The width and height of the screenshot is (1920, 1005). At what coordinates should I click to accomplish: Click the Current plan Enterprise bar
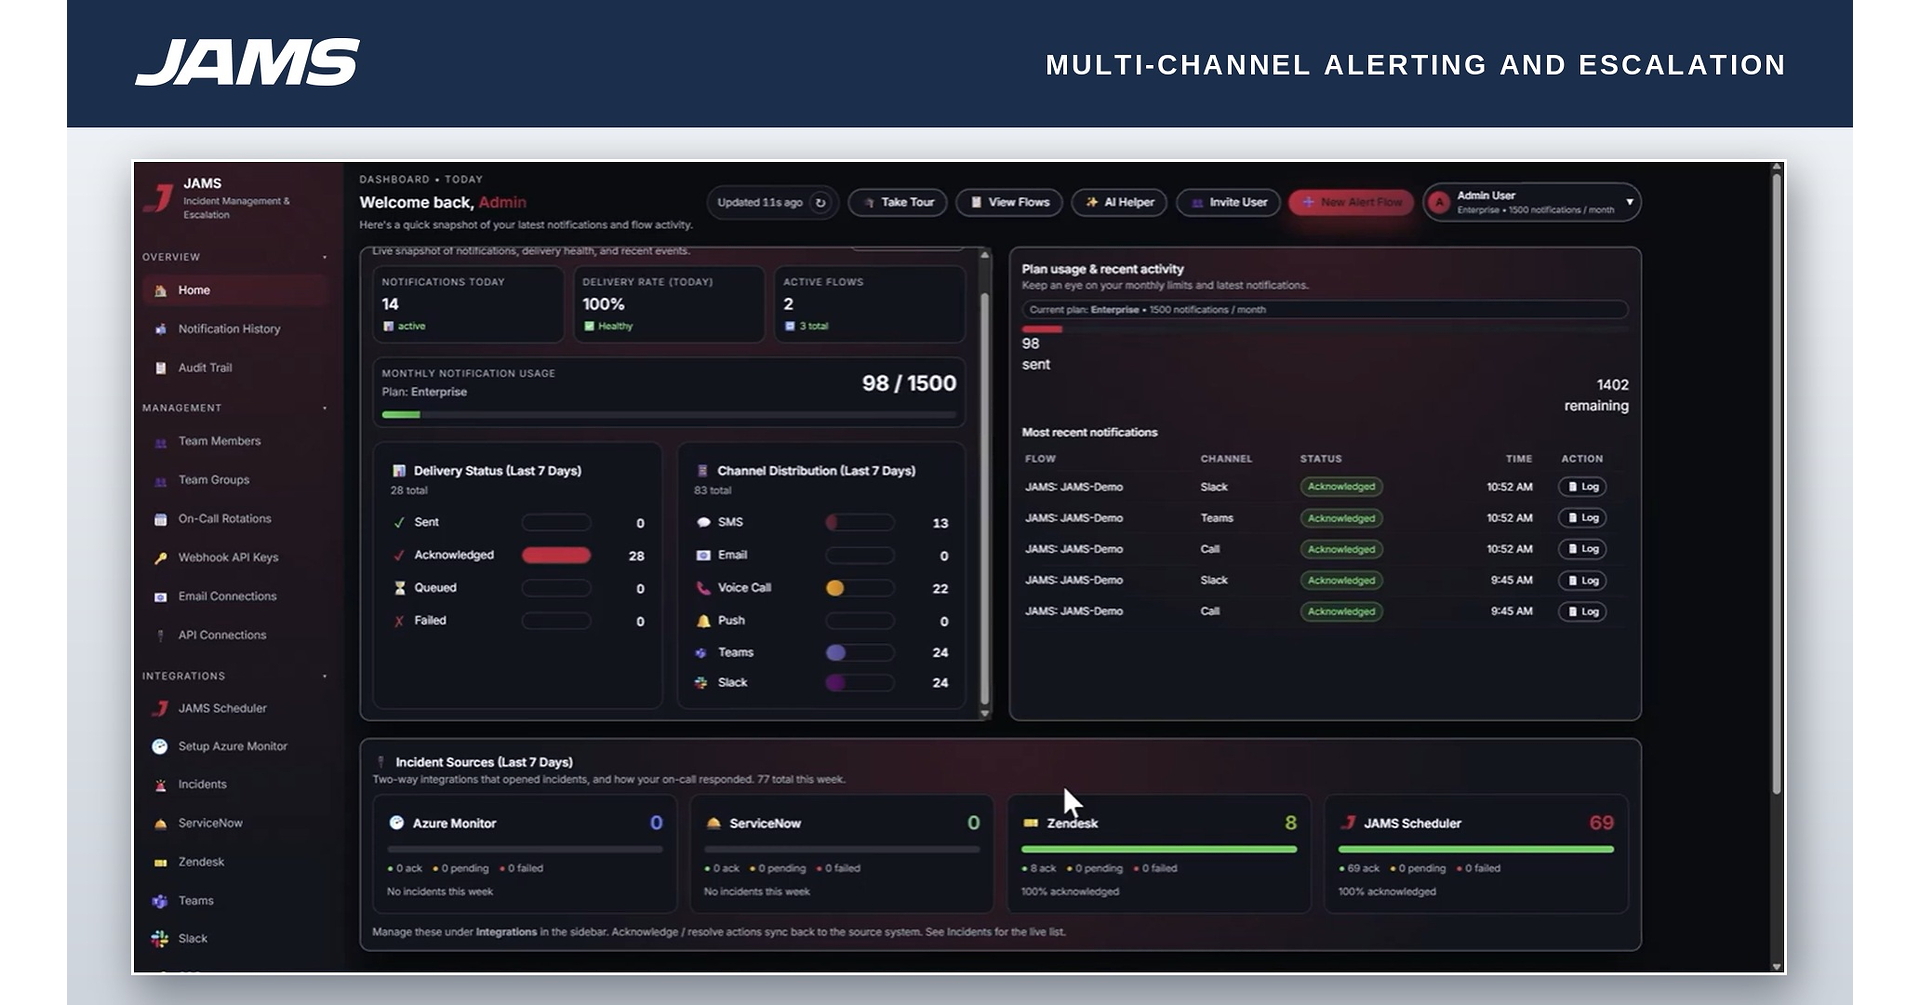point(1325,310)
